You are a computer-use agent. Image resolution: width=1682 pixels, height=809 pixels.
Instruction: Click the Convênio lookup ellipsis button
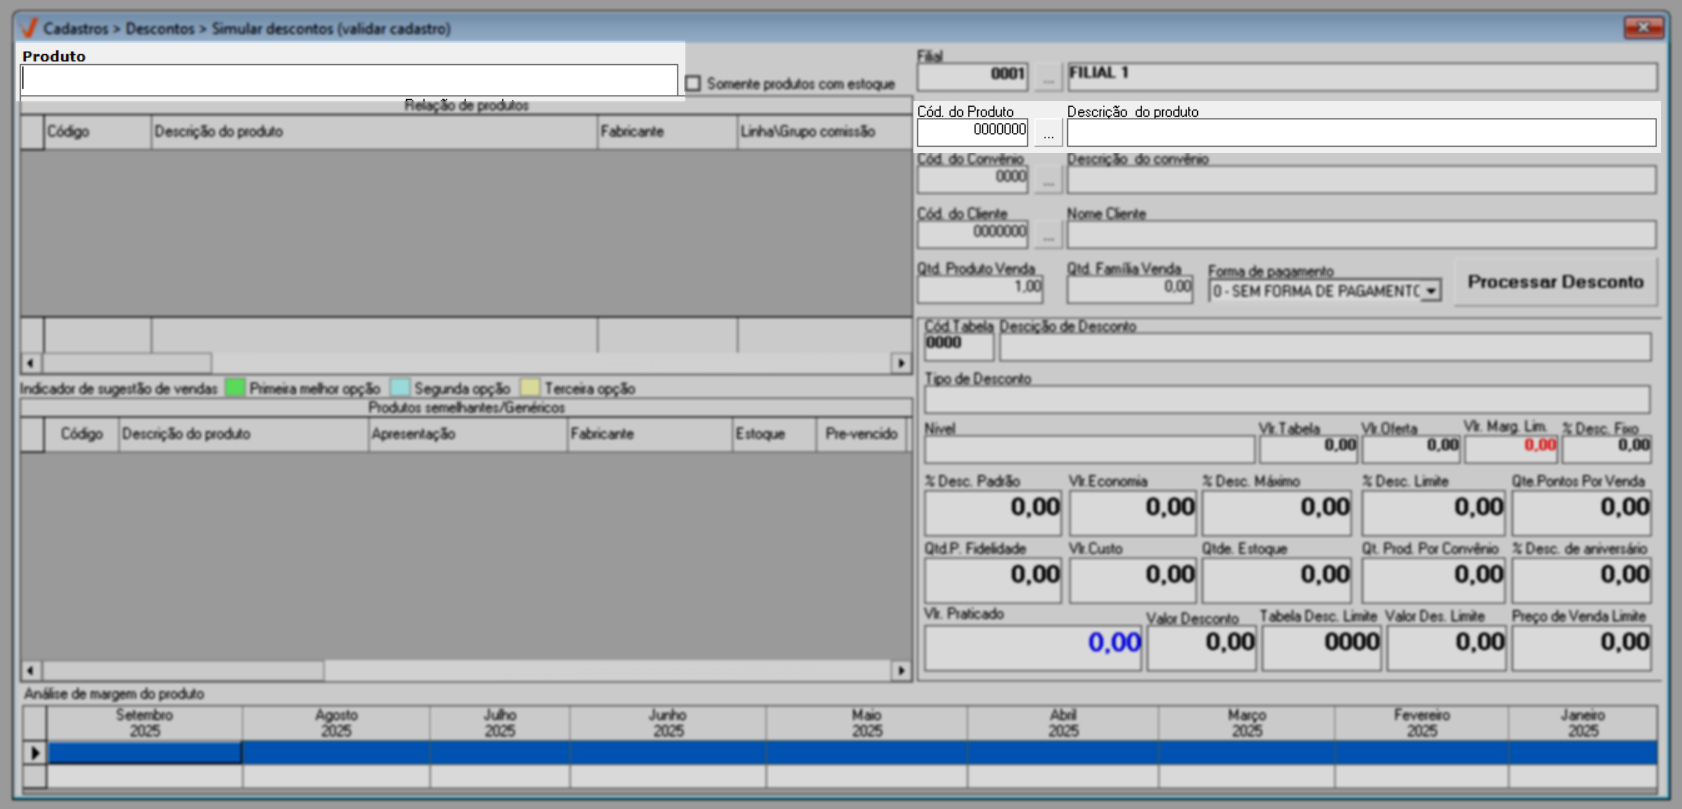pyautogui.click(x=1047, y=180)
